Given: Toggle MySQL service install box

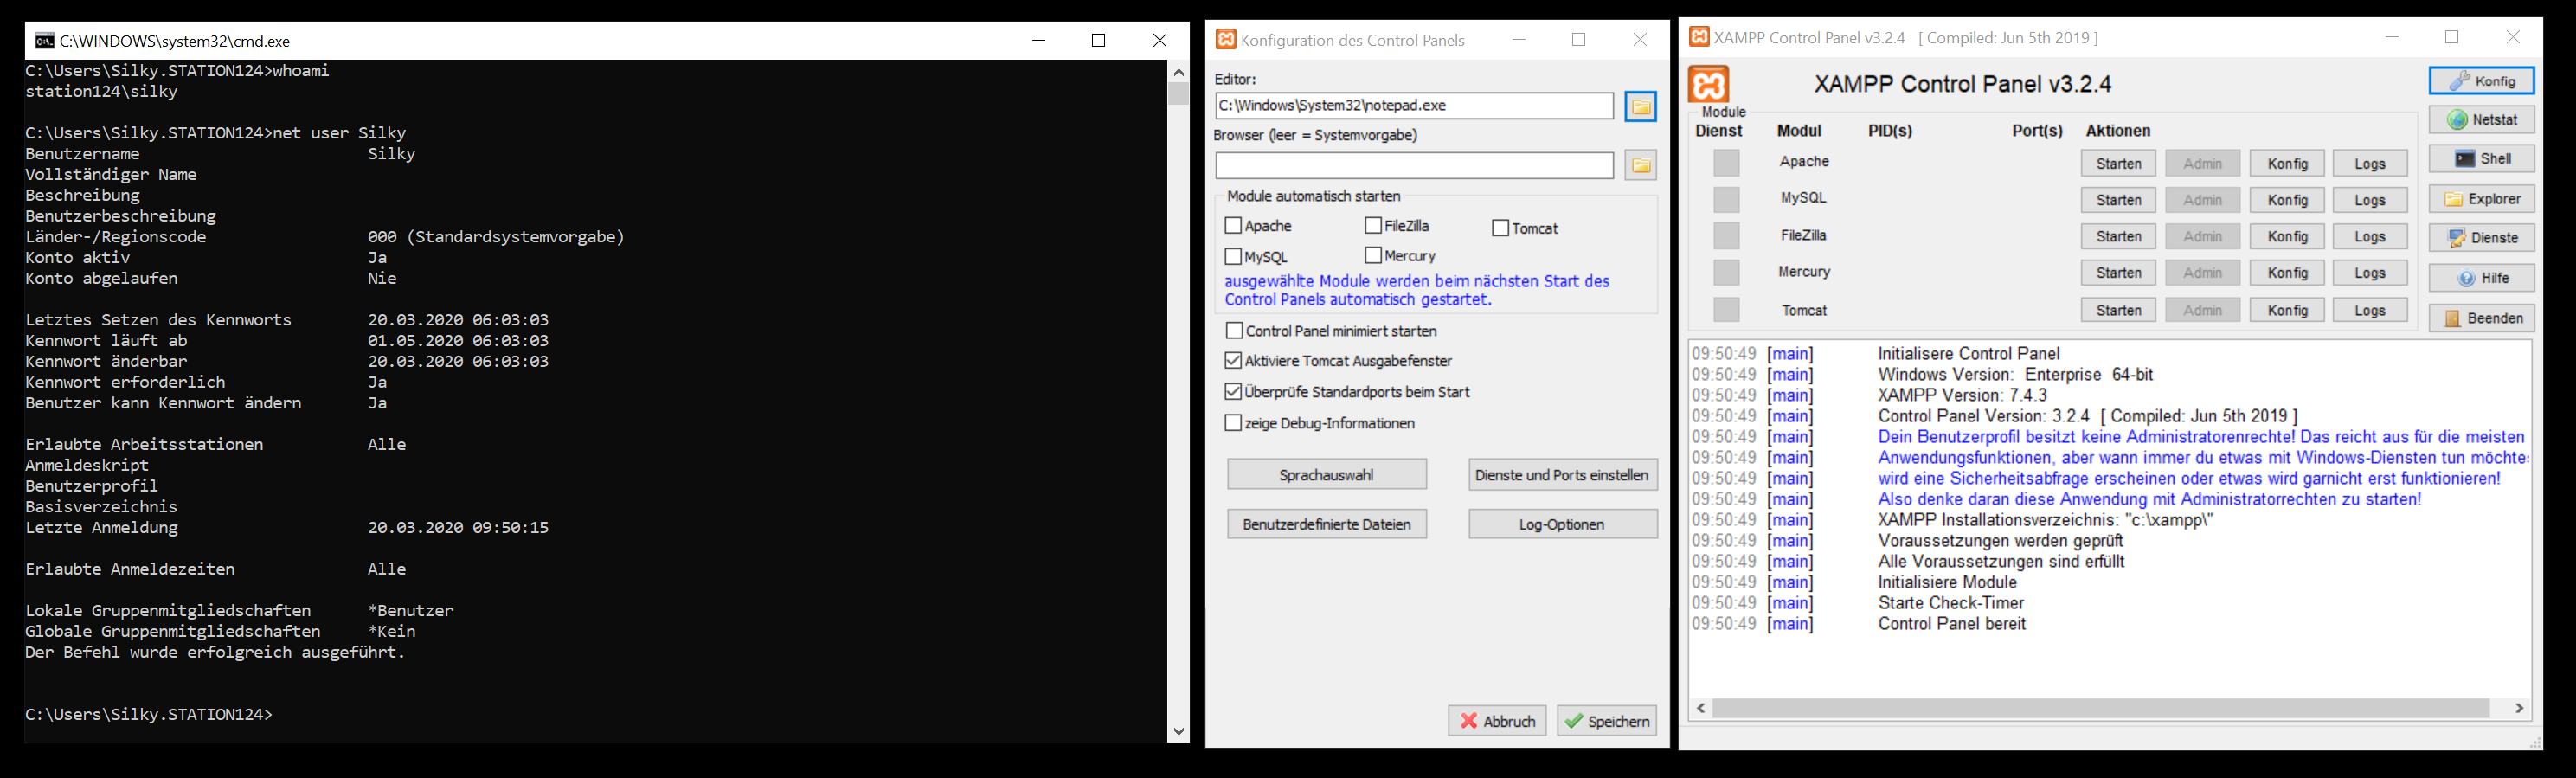Looking at the screenshot, I should [x=1726, y=199].
